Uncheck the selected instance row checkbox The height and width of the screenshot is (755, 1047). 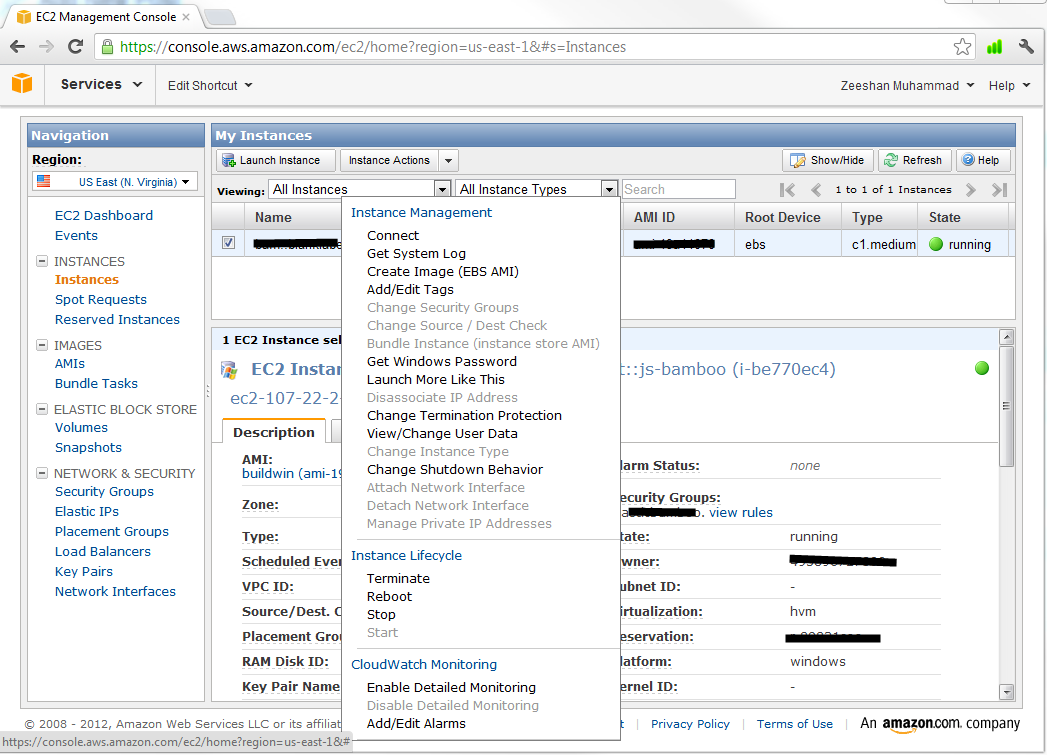pos(228,243)
